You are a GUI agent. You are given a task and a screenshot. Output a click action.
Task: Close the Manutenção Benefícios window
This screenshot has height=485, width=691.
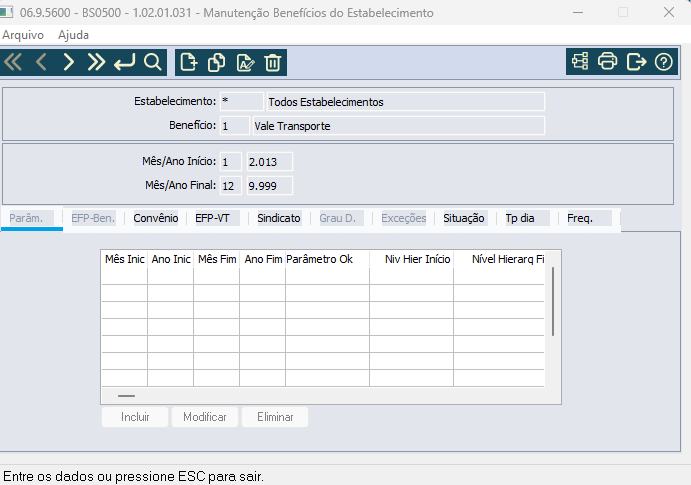coord(669,12)
